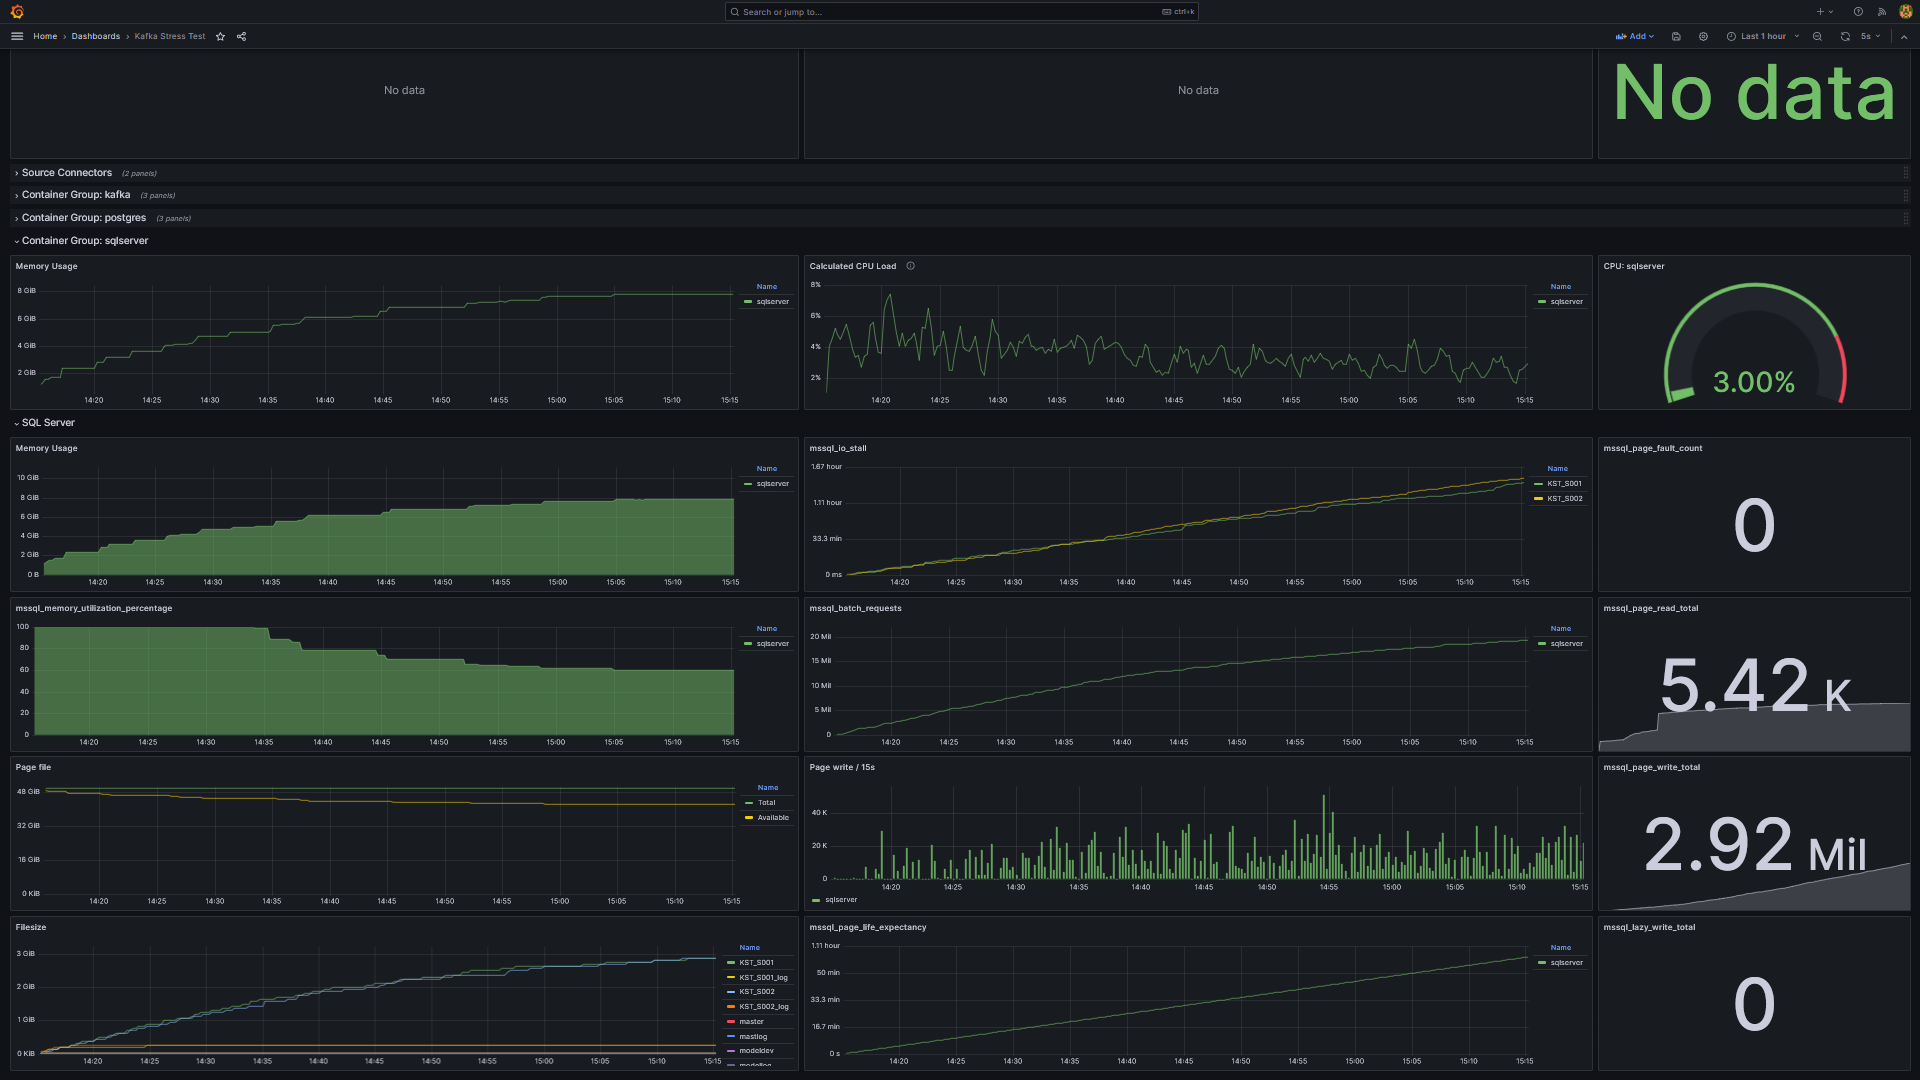Image resolution: width=1920 pixels, height=1080 pixels.
Task: Open dashboard settings gear
Action: (x=1703, y=36)
